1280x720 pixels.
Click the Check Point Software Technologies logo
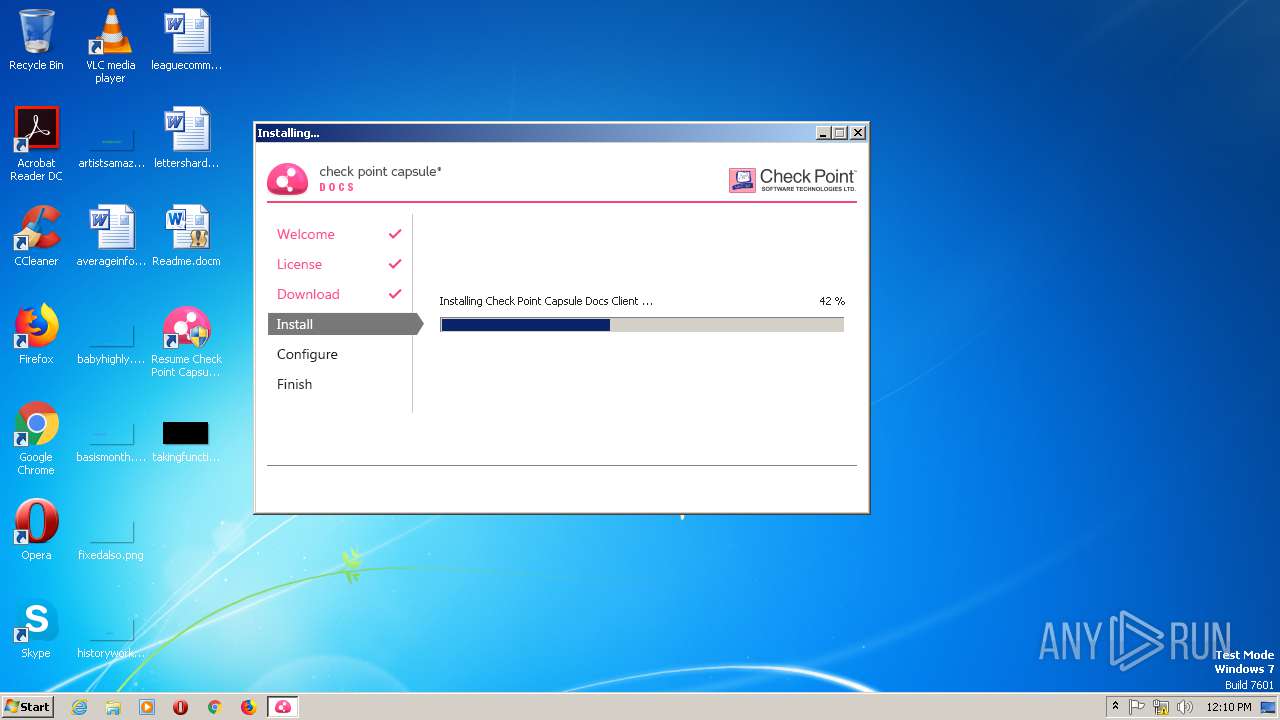click(x=793, y=179)
